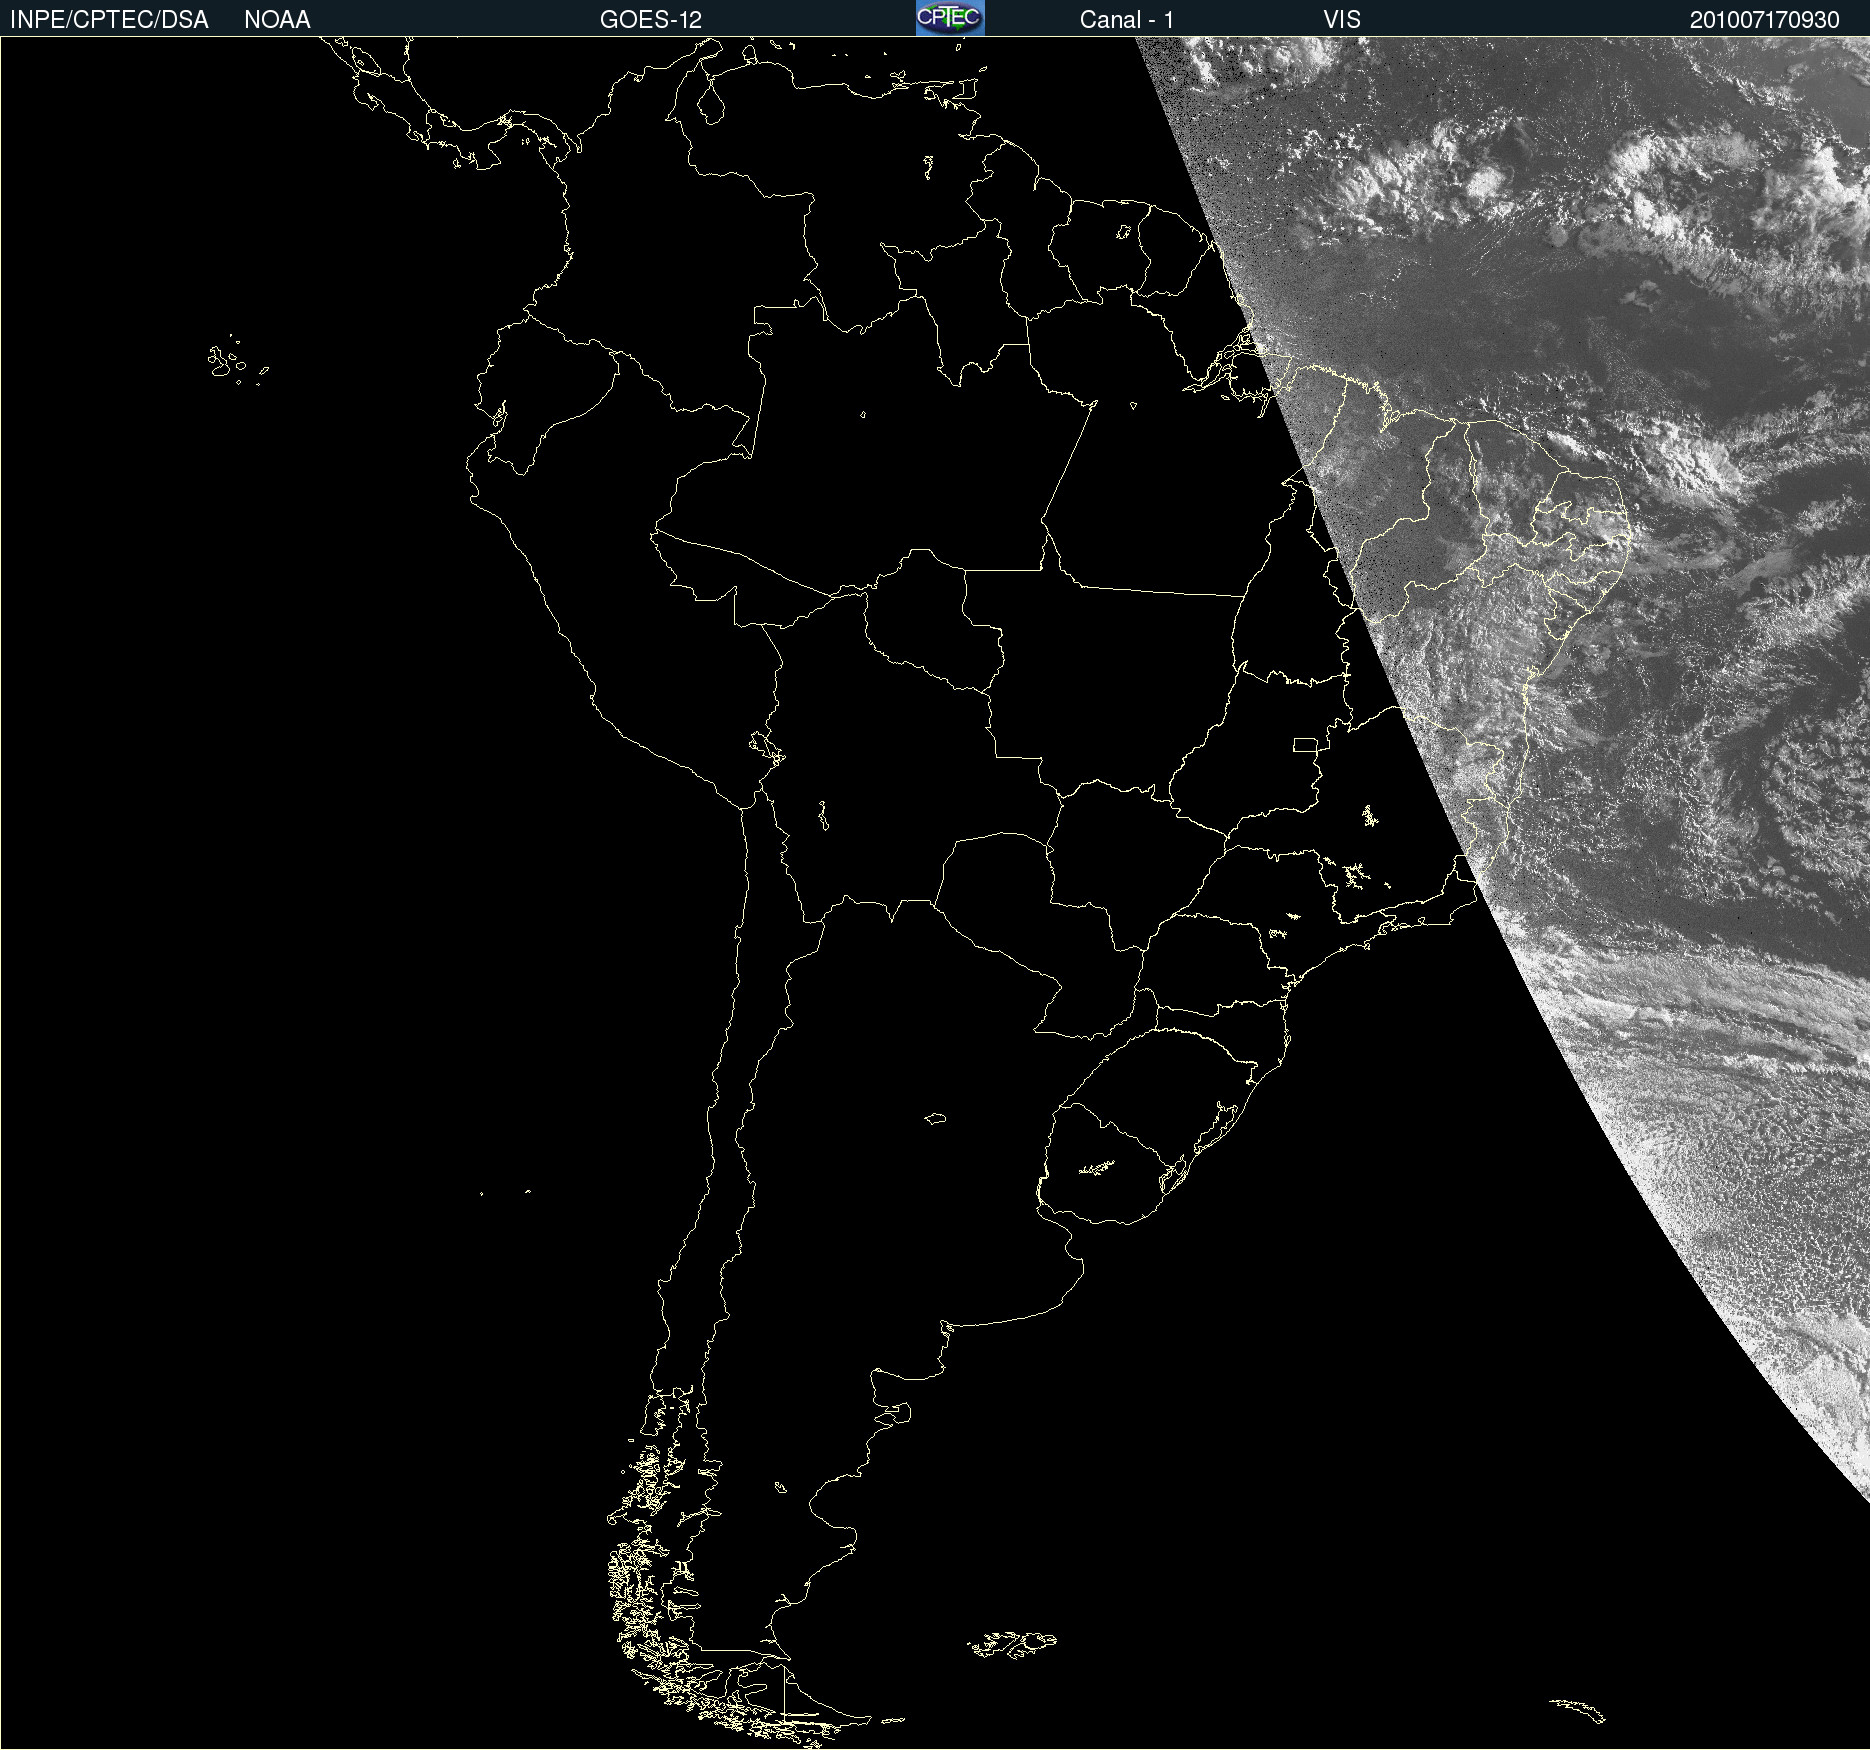Image resolution: width=1870 pixels, height=1750 pixels.
Task: Click the NOAA label in the header
Action: point(277,20)
